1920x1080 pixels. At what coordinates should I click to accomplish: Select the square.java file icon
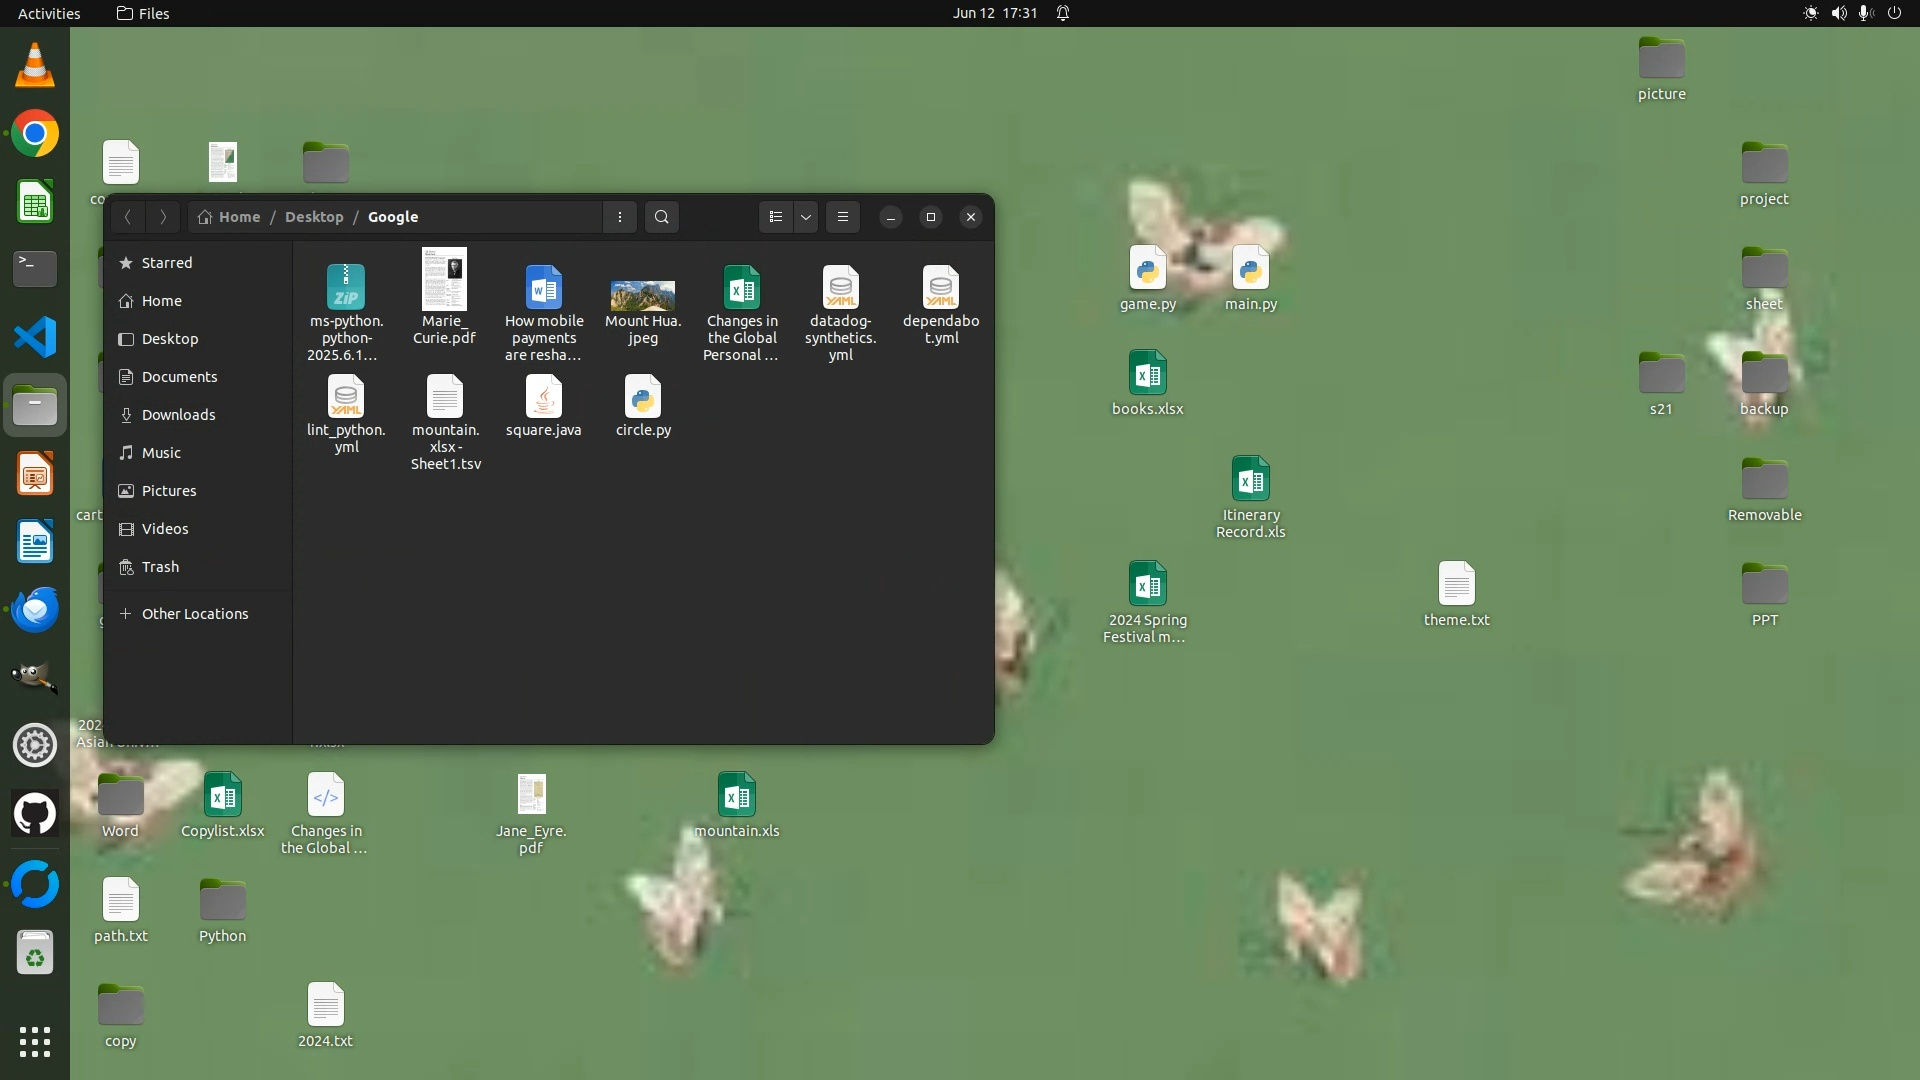[x=543, y=398]
